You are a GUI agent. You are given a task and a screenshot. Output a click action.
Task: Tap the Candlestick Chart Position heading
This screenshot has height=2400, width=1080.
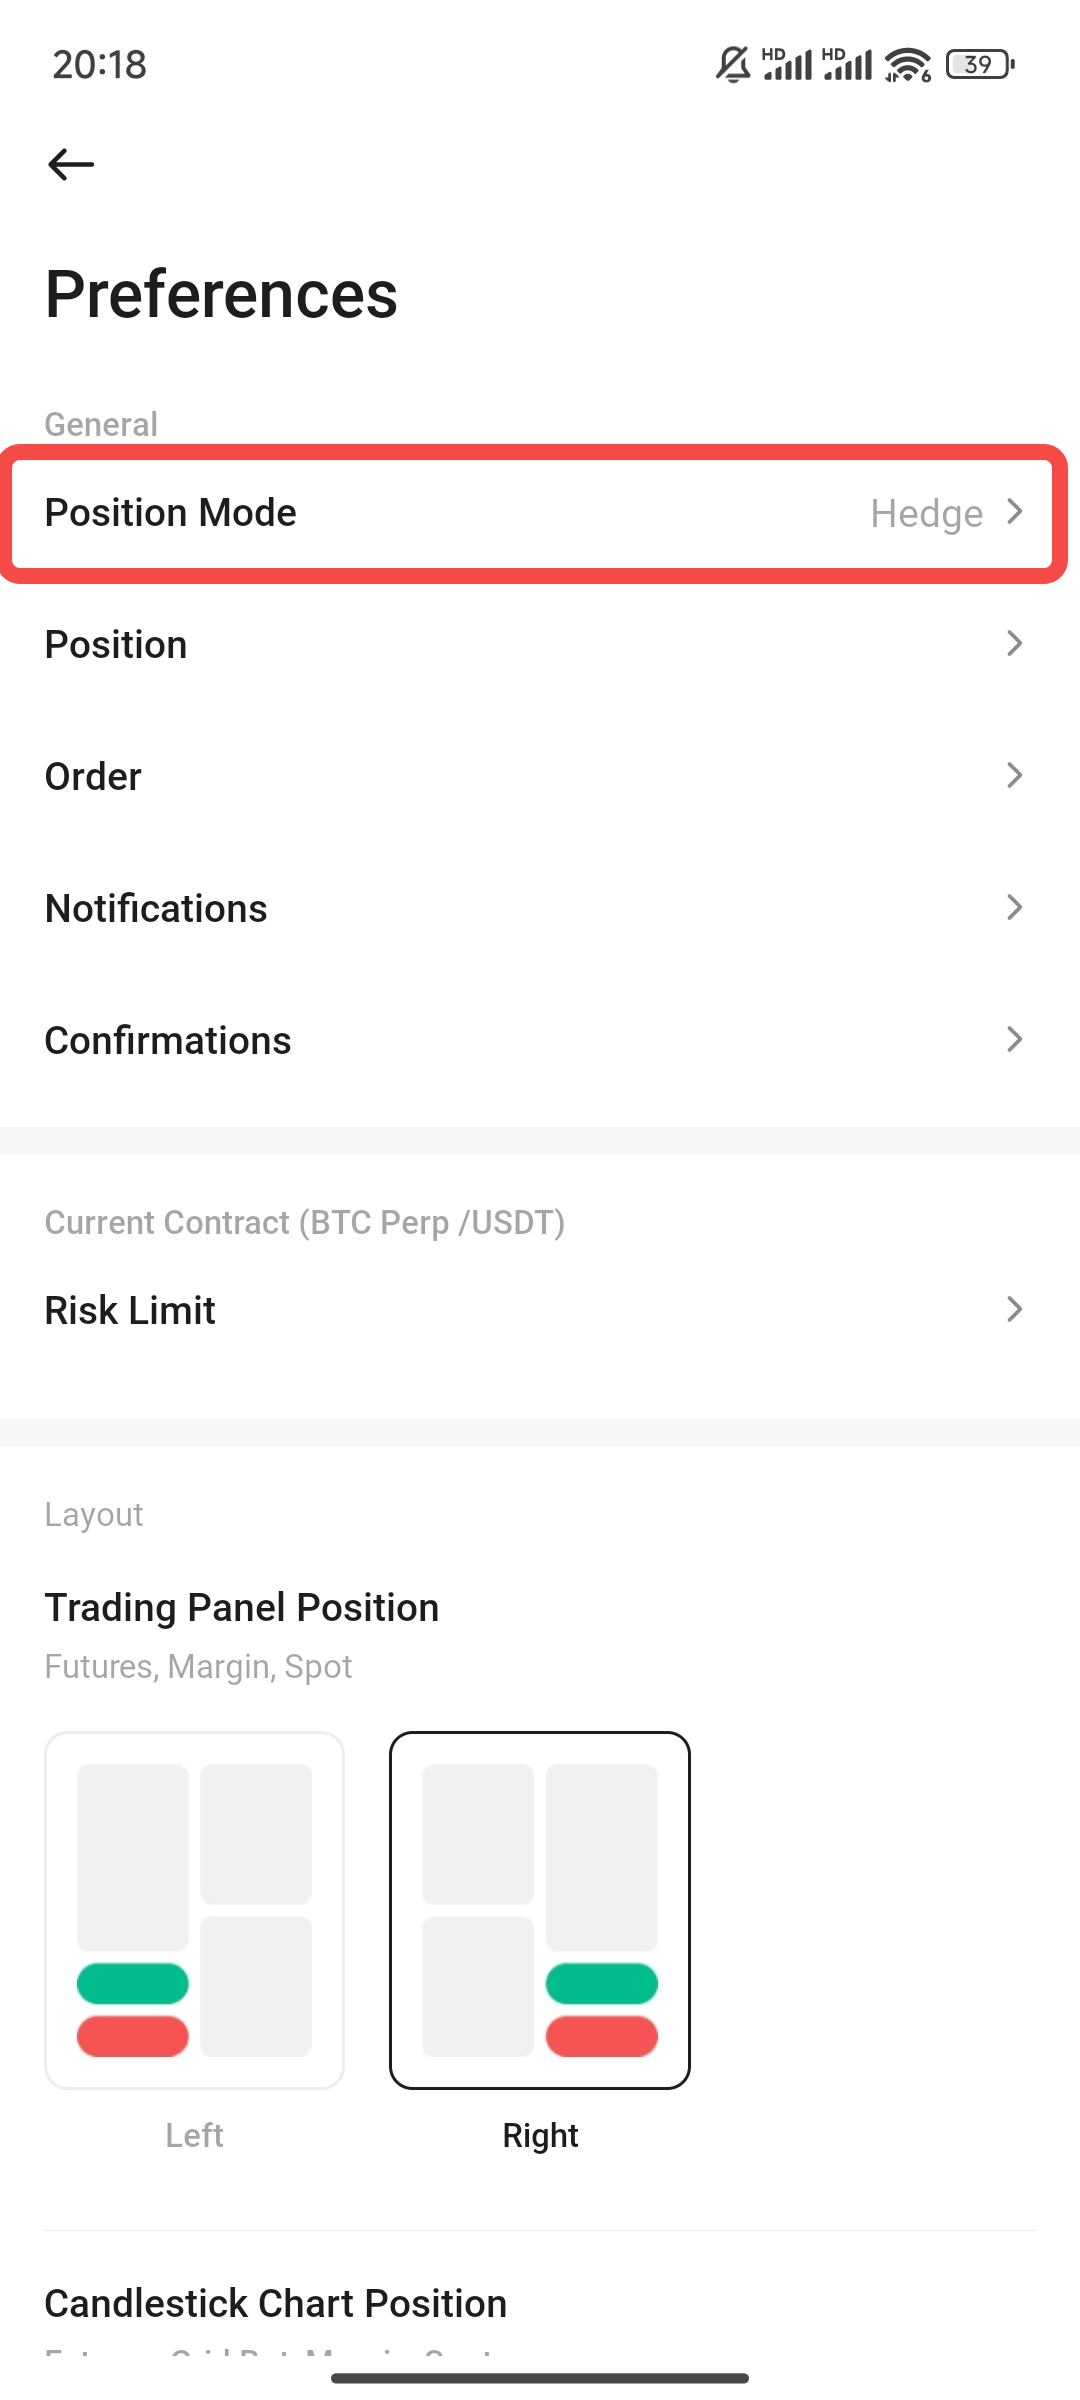(276, 2304)
